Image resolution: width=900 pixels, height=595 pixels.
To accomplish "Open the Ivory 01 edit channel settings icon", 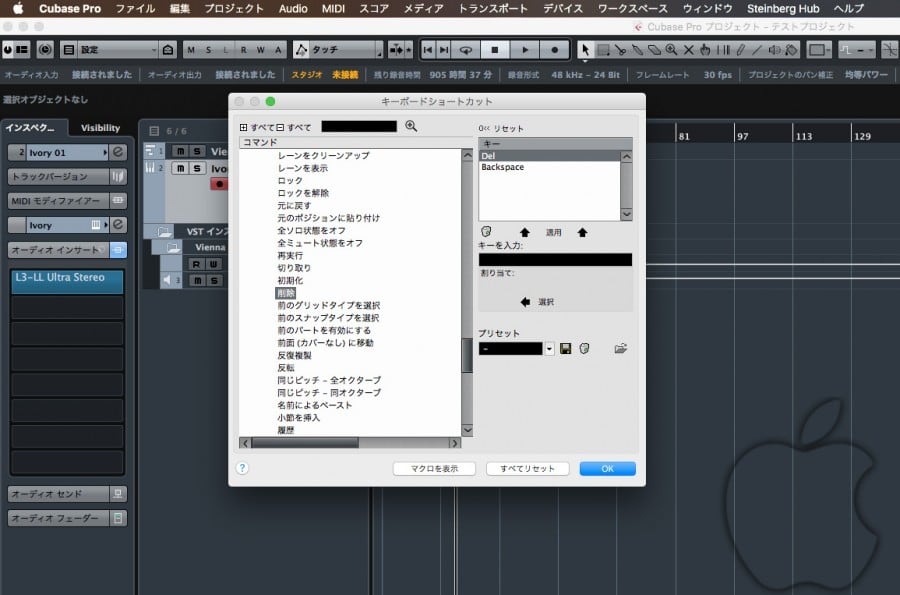I will [x=118, y=152].
